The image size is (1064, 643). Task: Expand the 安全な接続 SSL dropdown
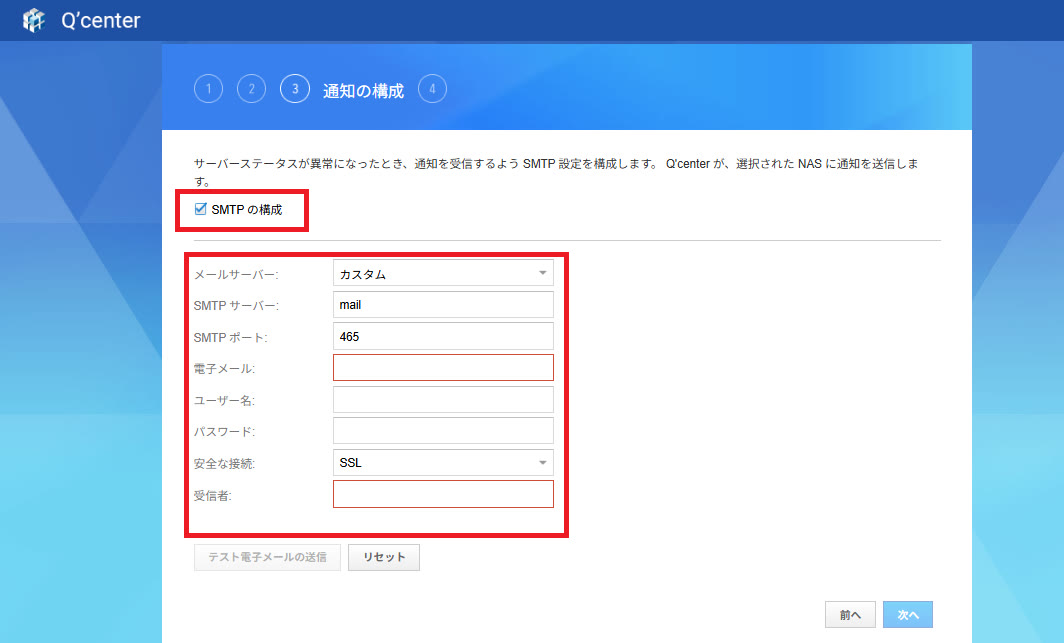(x=442, y=463)
